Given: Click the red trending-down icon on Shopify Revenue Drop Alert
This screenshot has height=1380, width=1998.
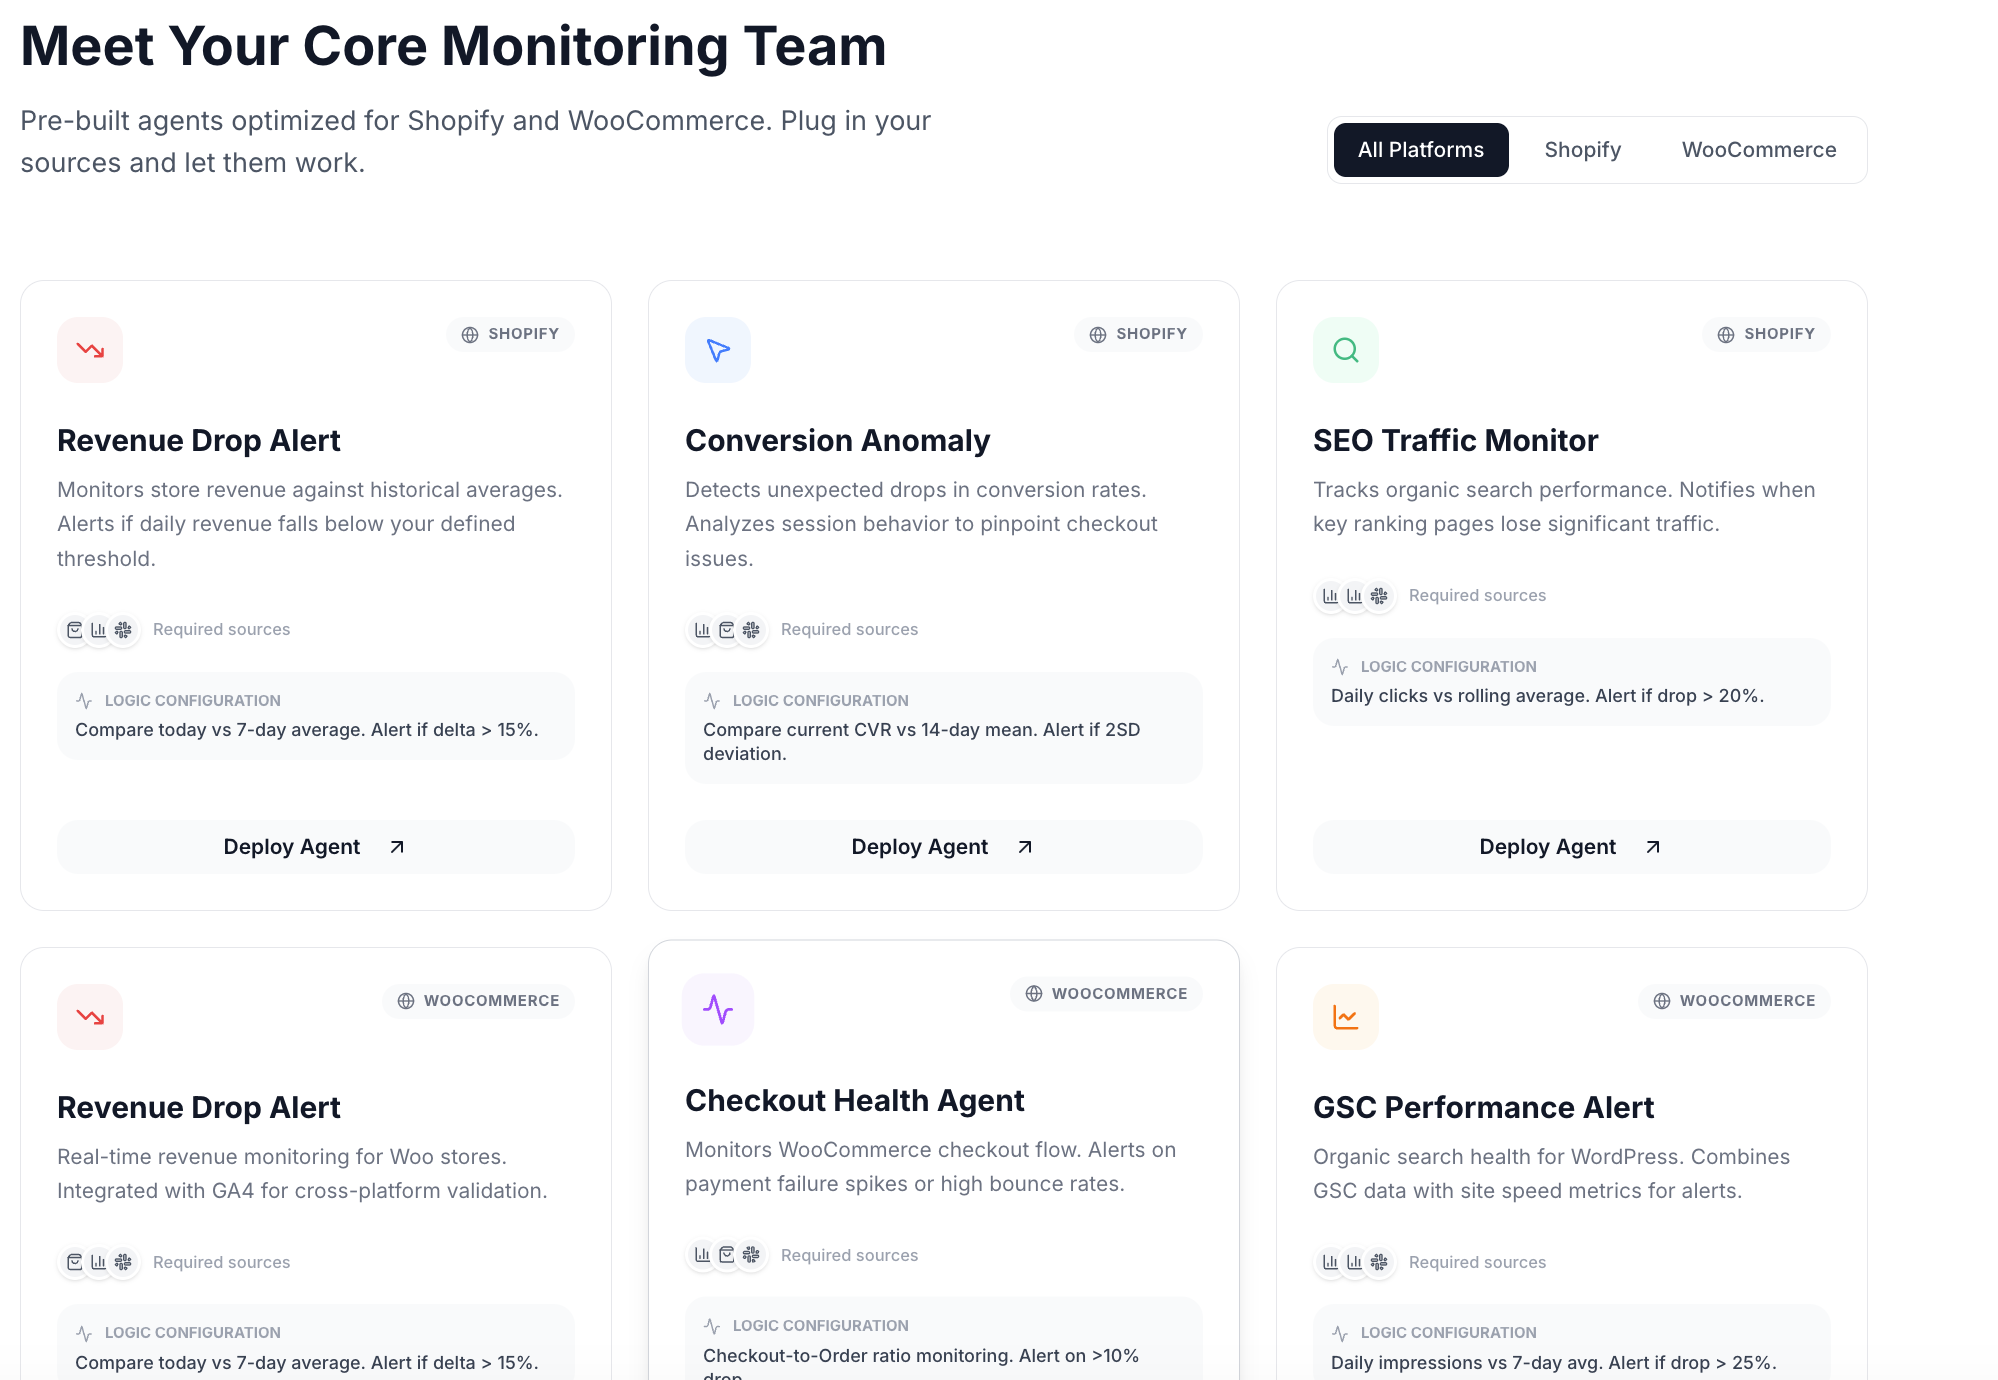Looking at the screenshot, I should coord(90,350).
